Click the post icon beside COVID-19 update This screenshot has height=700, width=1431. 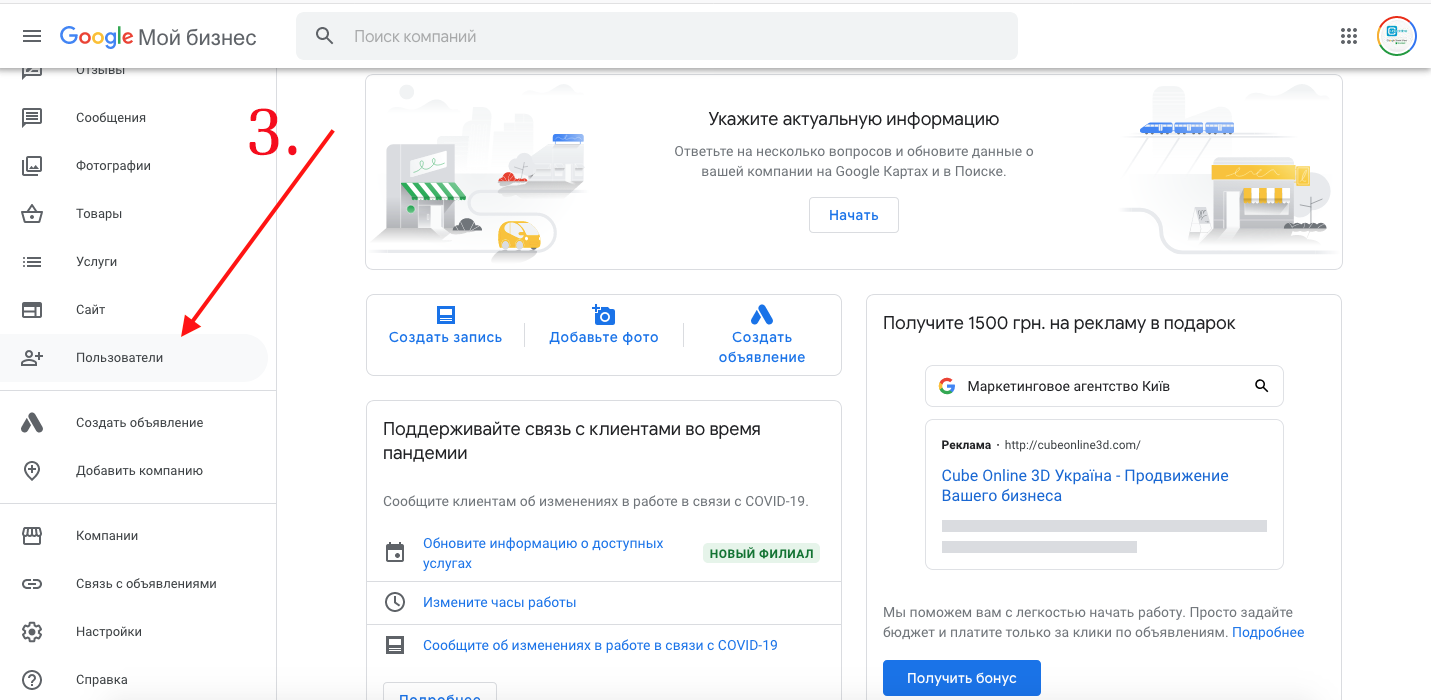(x=395, y=645)
